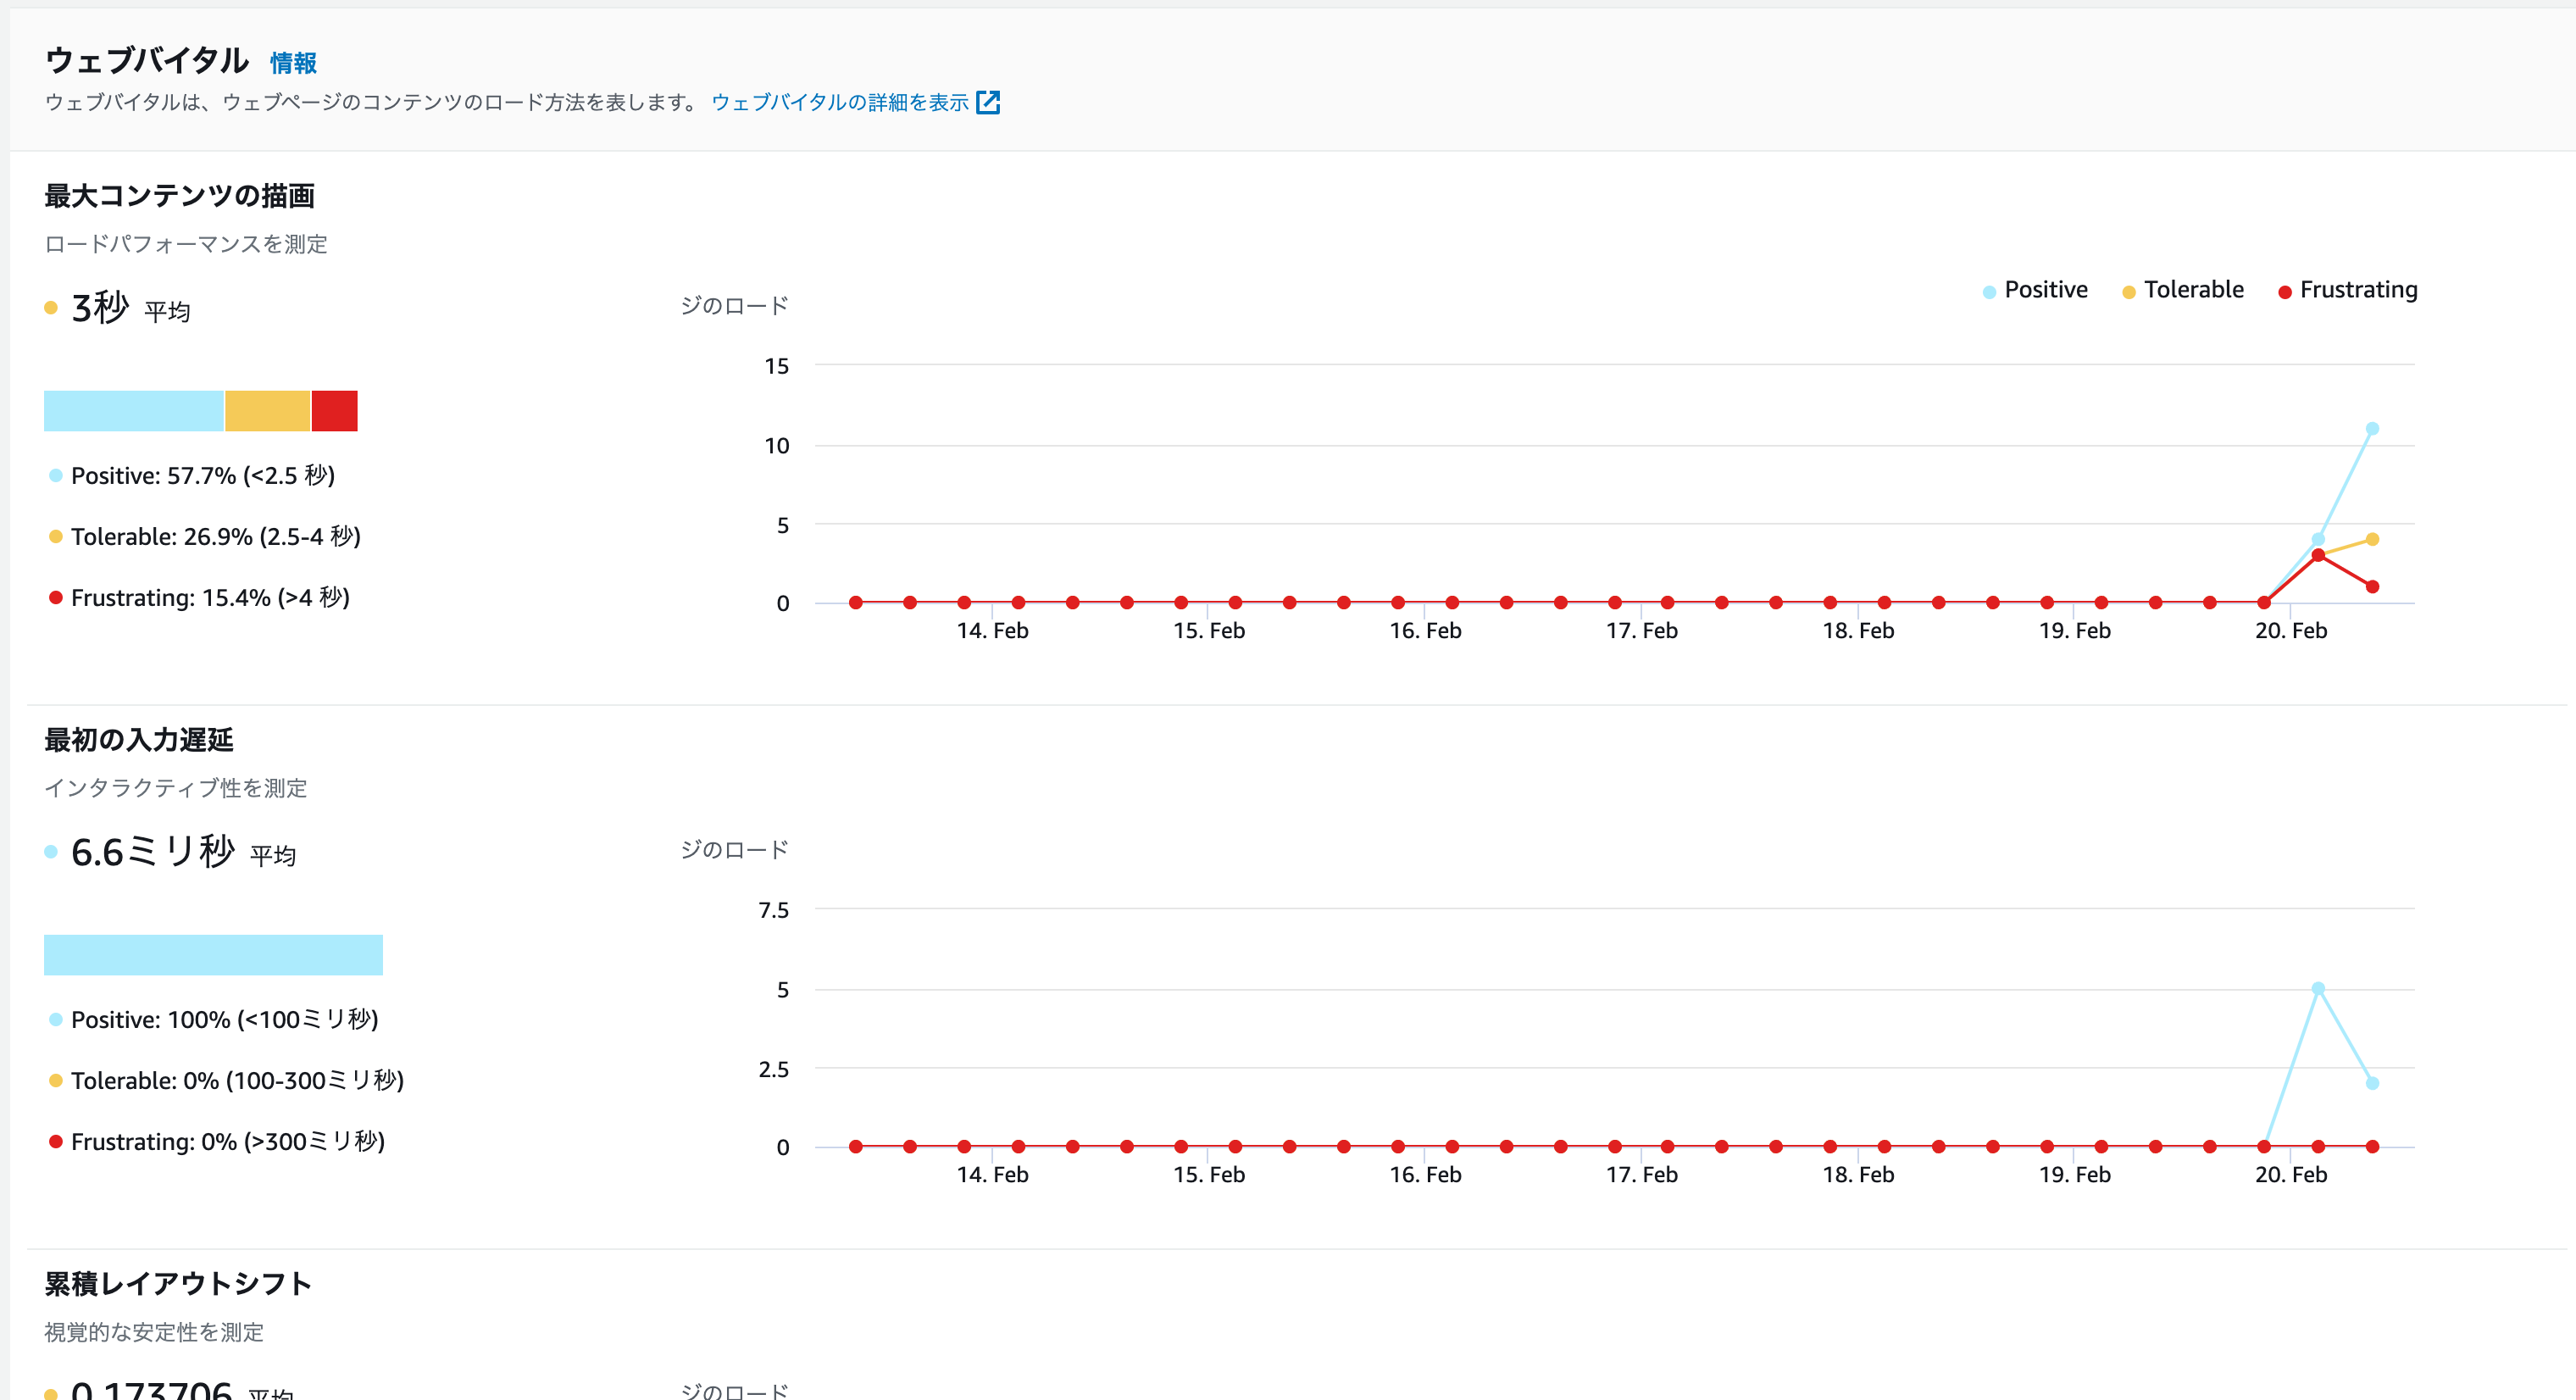Click the 累積レイアウトシフト heading
2576x1400 pixels.
click(x=178, y=1284)
